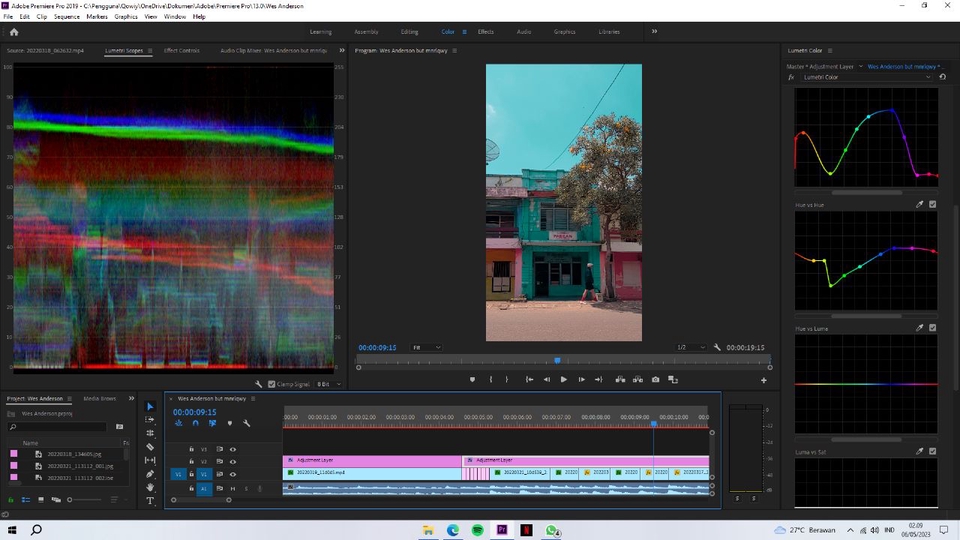Reset the Lumetri Color effect
The height and width of the screenshot is (540, 960).
(x=942, y=77)
